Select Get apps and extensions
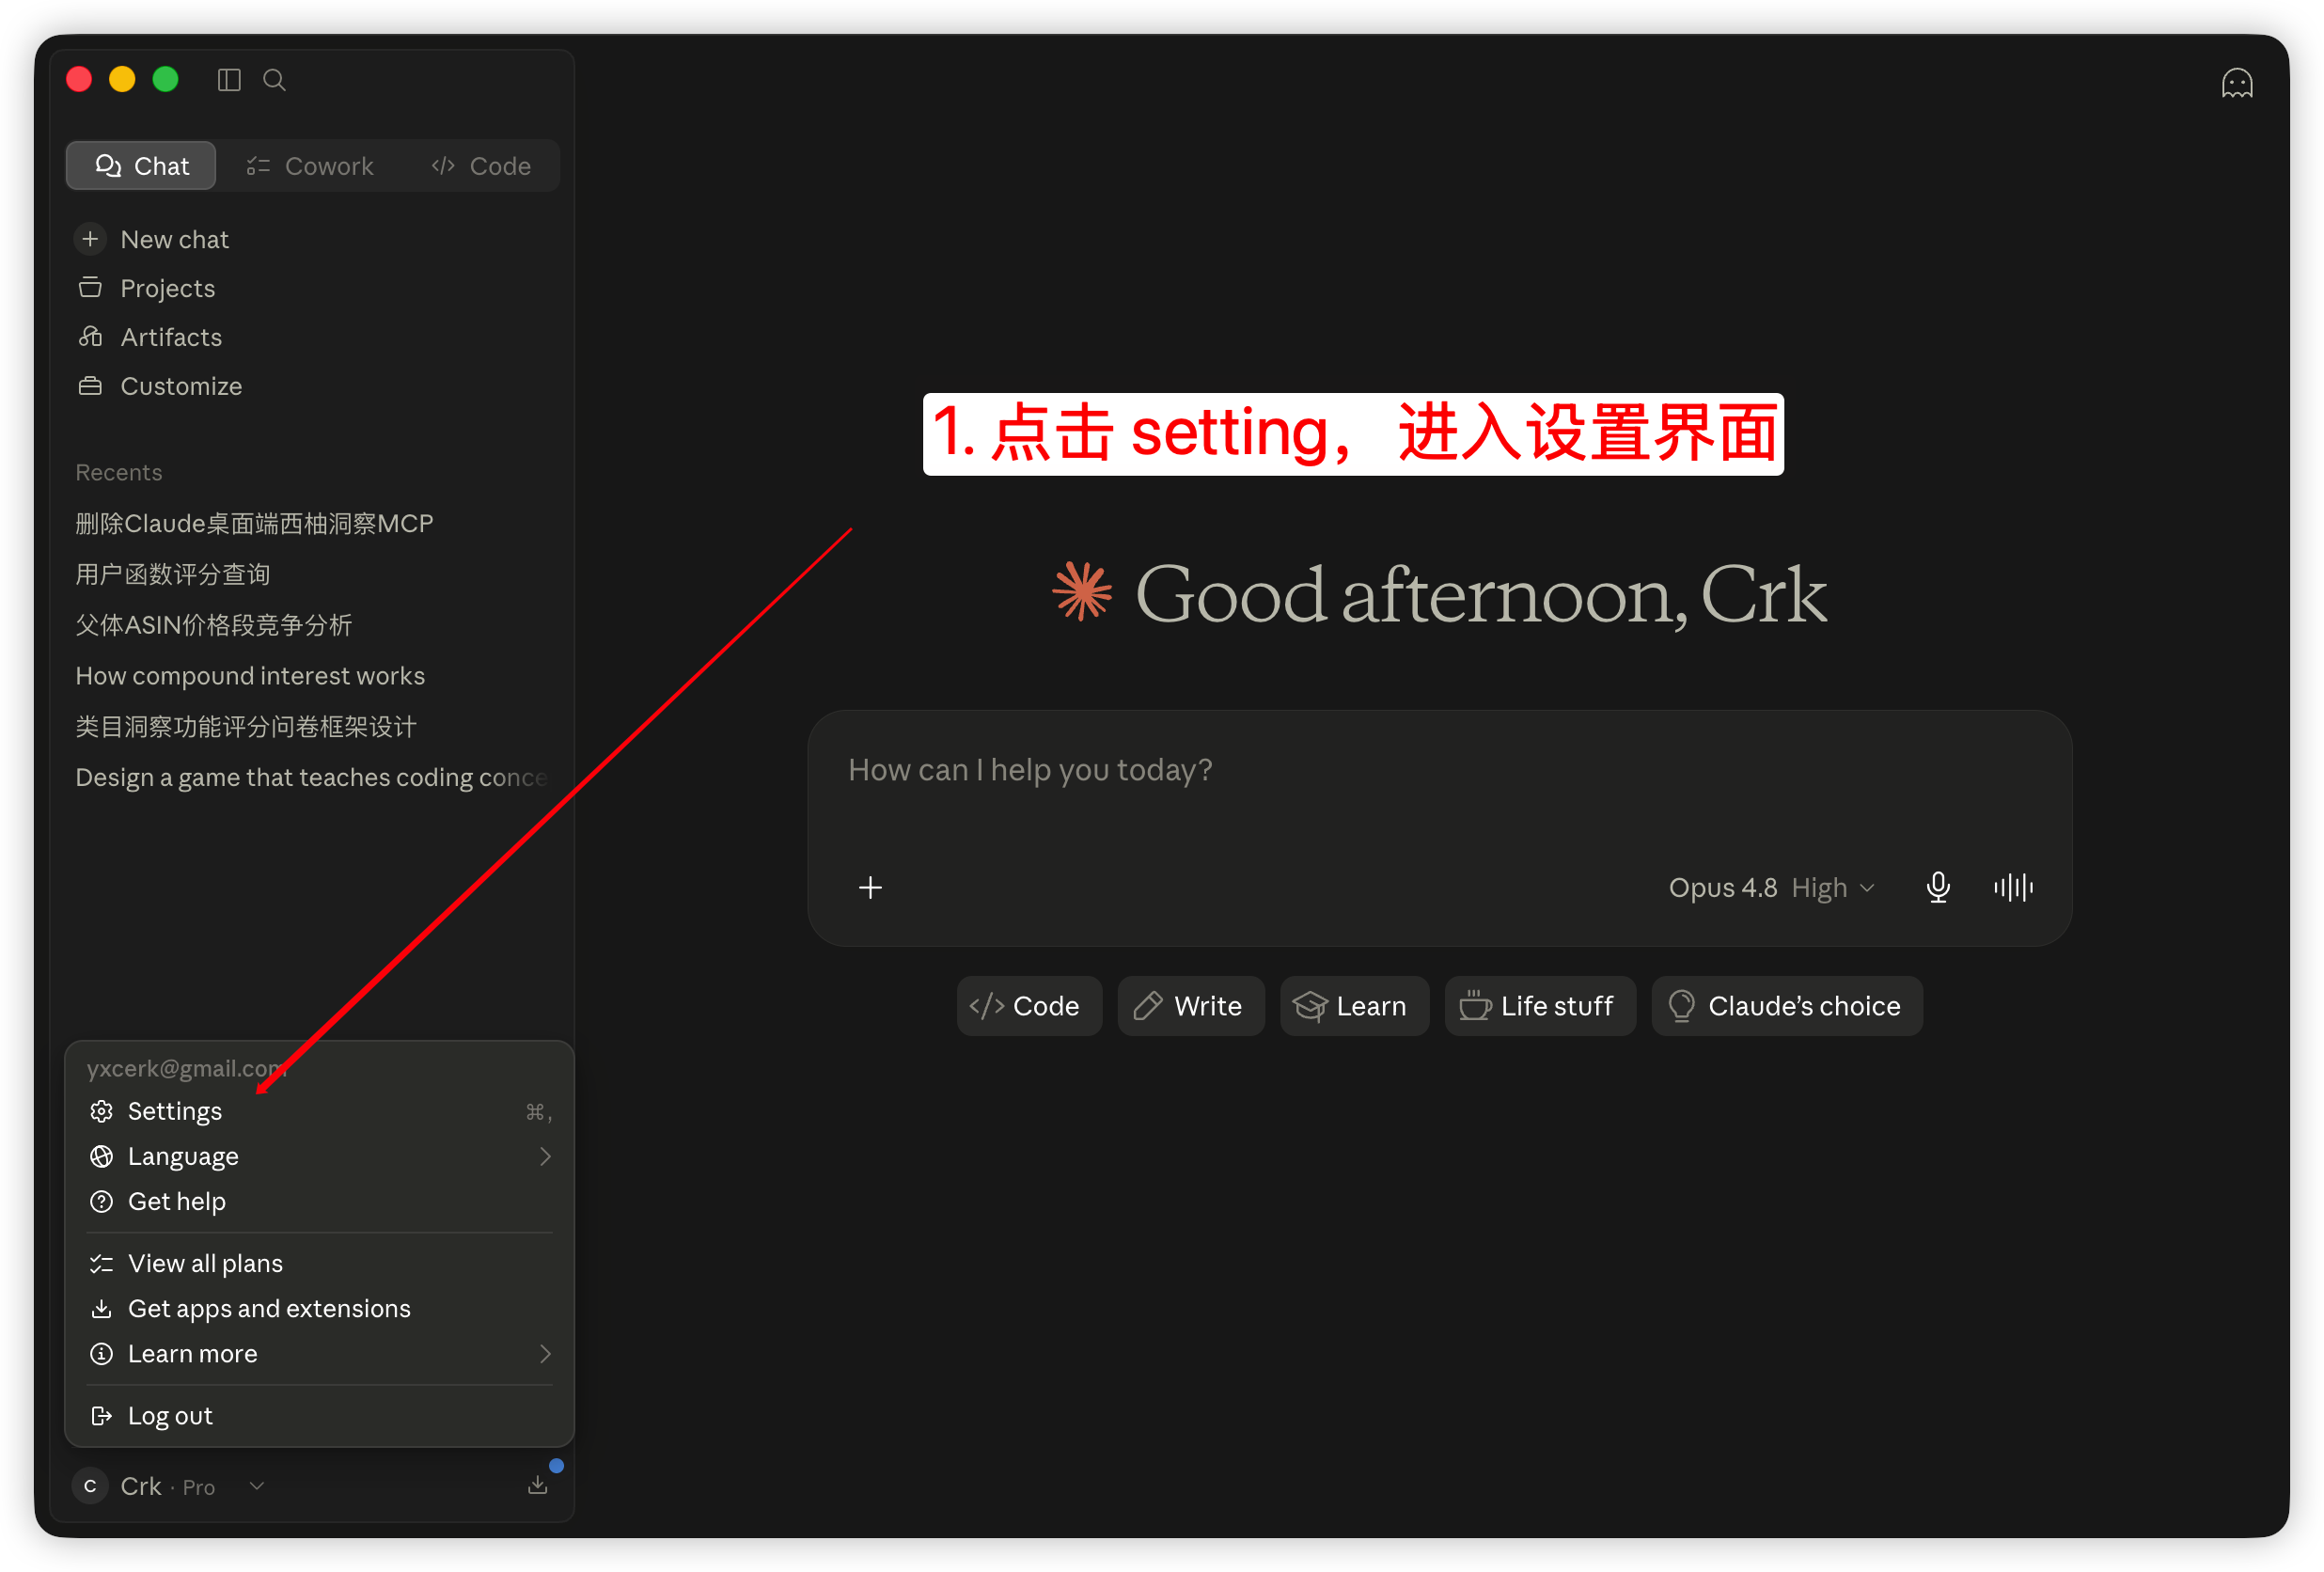This screenshot has width=2324, height=1572. click(x=320, y=1308)
